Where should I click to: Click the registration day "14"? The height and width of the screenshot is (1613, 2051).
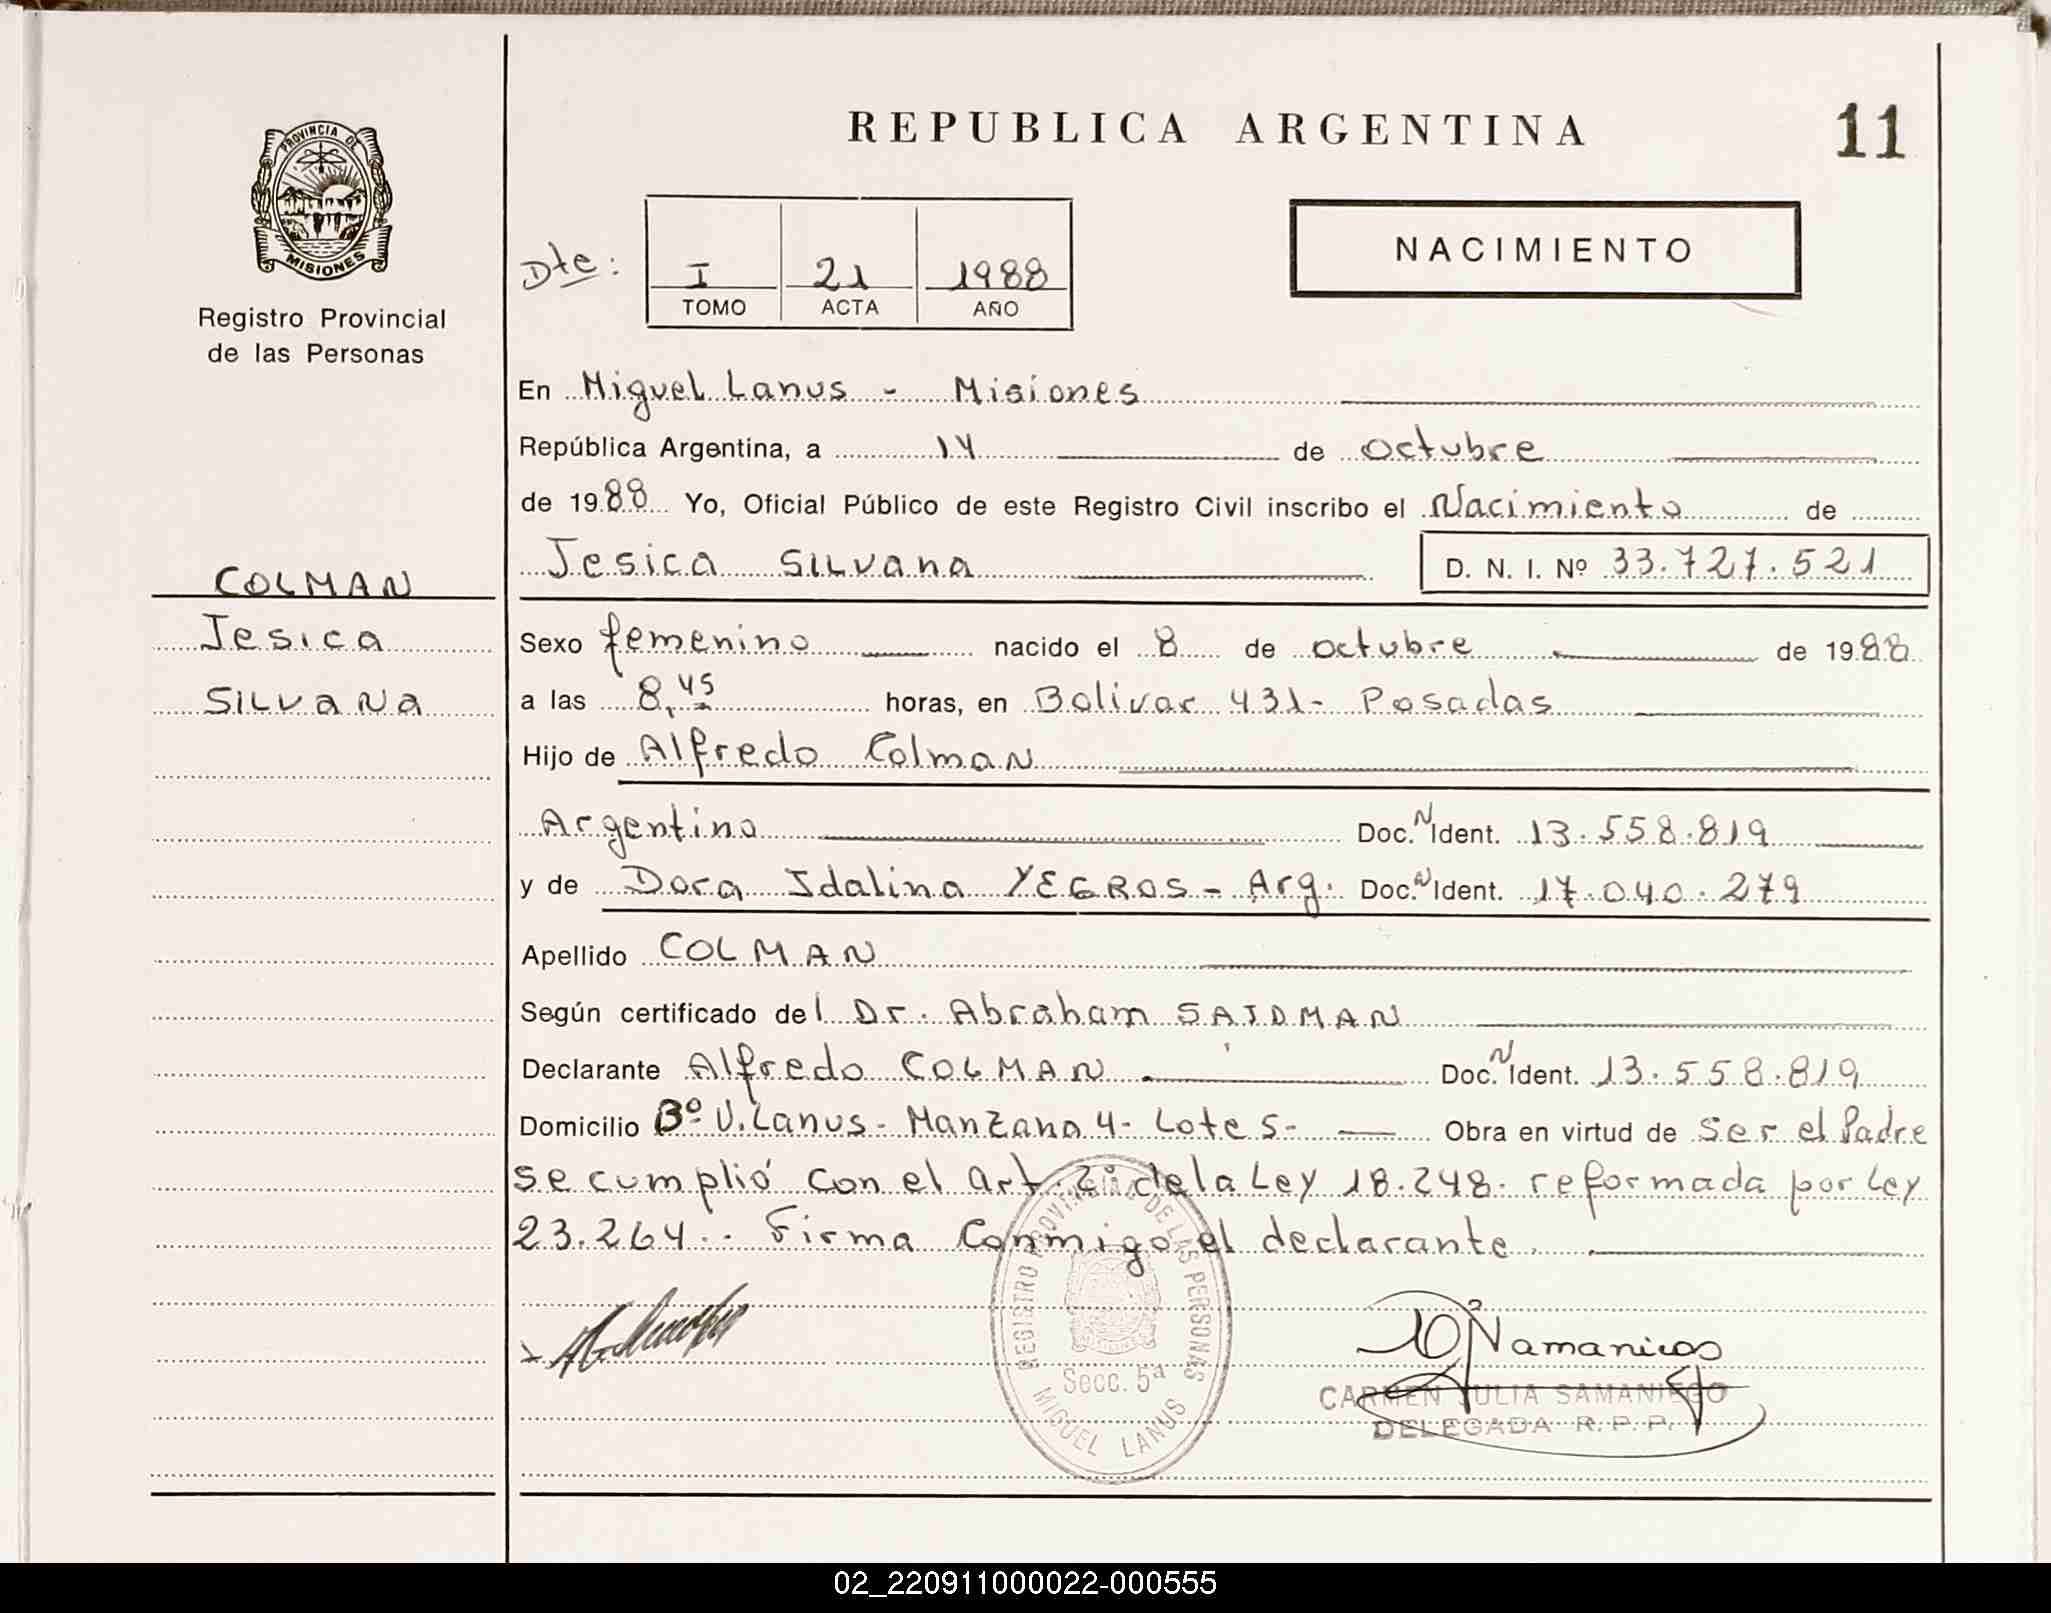956,449
